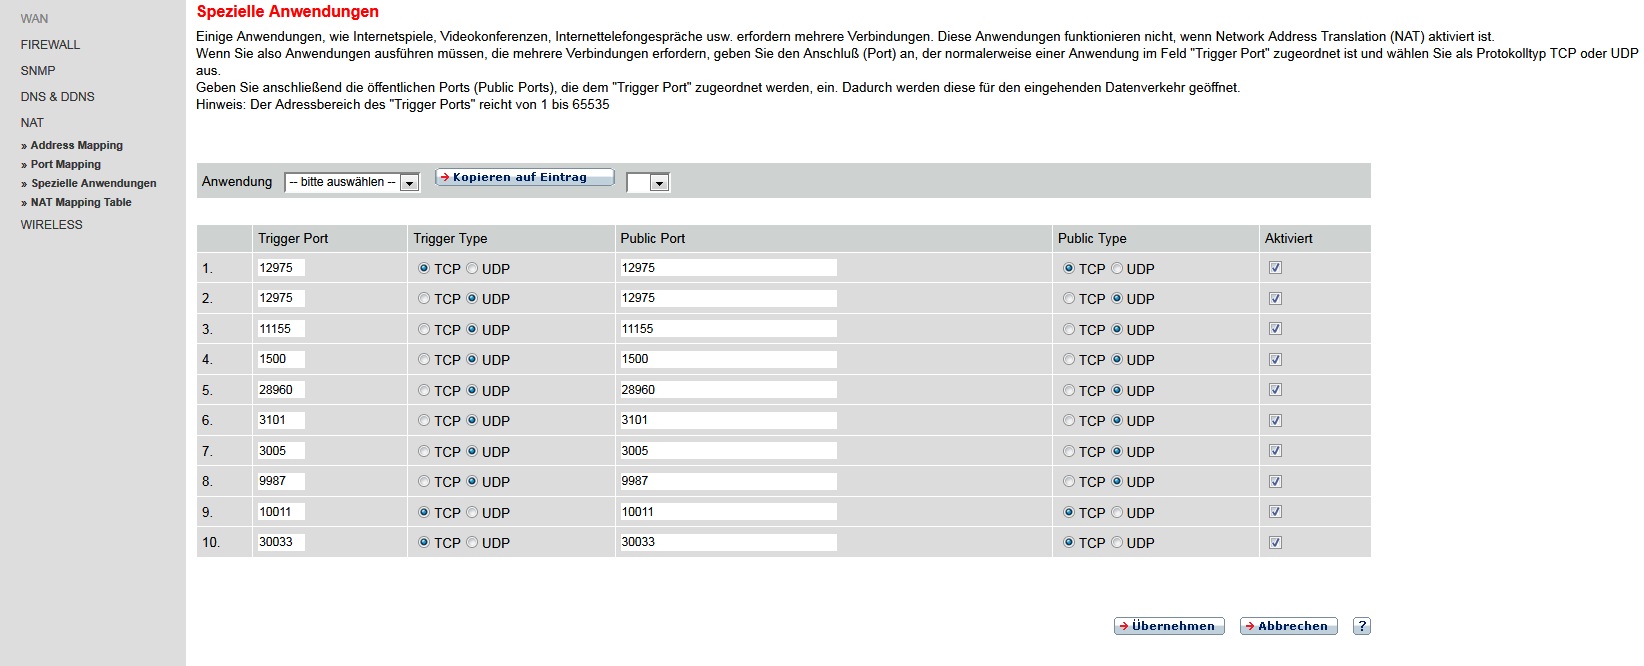Go to NAT Mapping Table submenu
This screenshot has width=1644, height=666.
[x=81, y=202]
